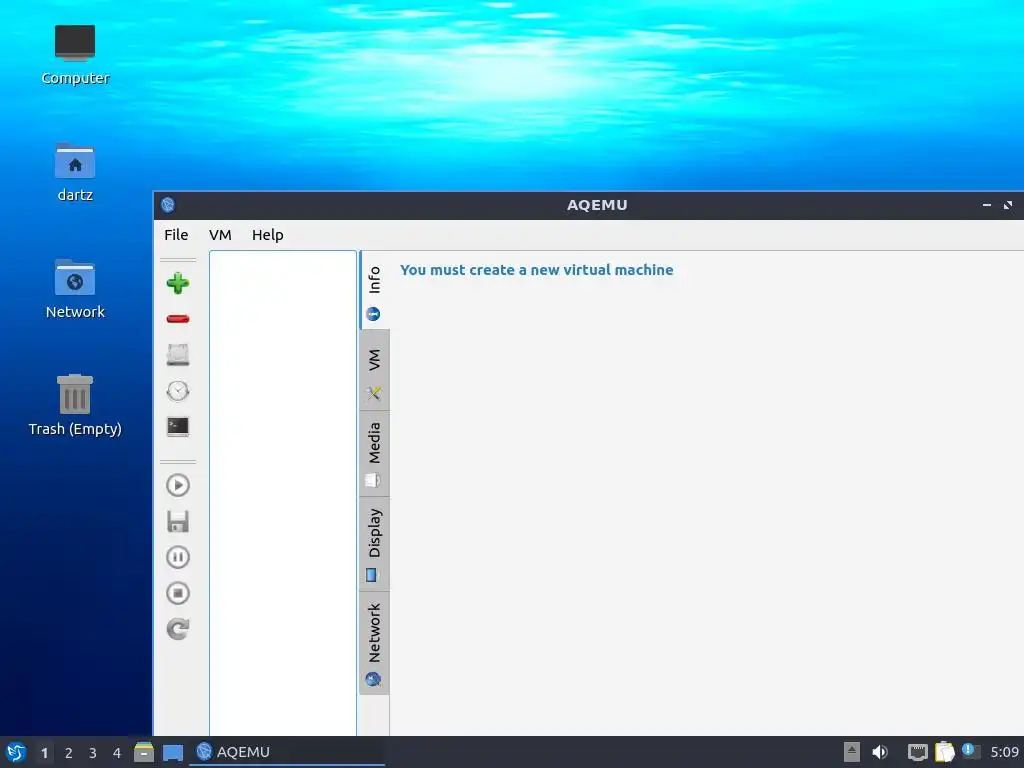
Task: Click the red minus delete VM icon
Action: (178, 319)
